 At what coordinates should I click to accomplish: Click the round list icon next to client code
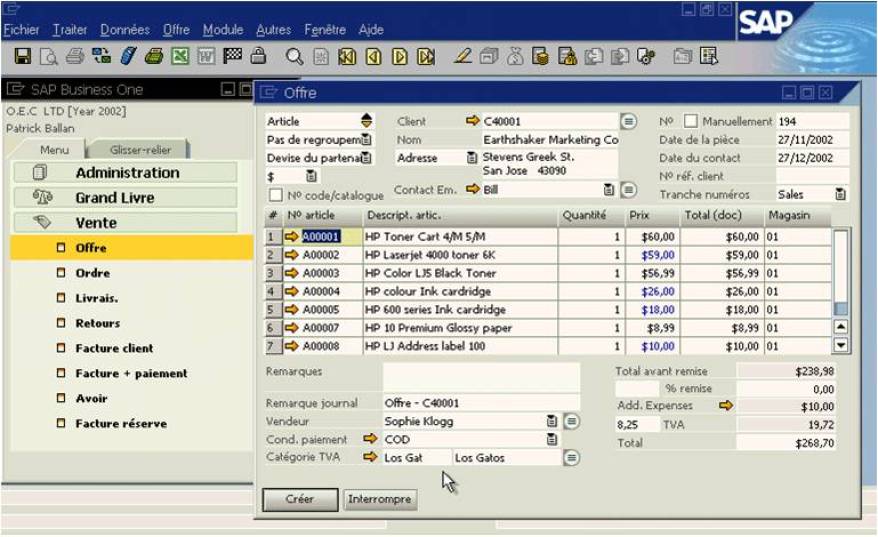(628, 121)
